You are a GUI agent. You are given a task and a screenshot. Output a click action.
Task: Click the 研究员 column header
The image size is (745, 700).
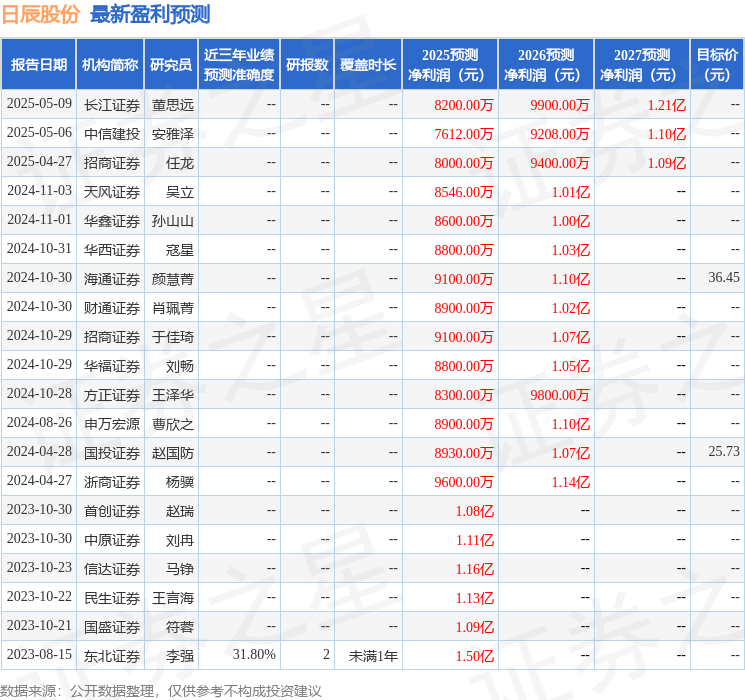click(171, 65)
